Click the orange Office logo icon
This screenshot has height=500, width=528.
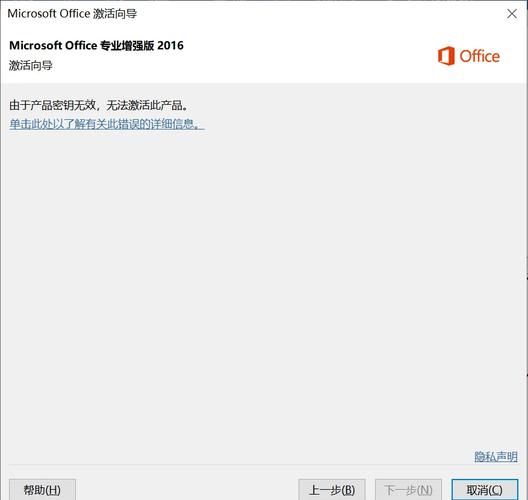point(446,56)
